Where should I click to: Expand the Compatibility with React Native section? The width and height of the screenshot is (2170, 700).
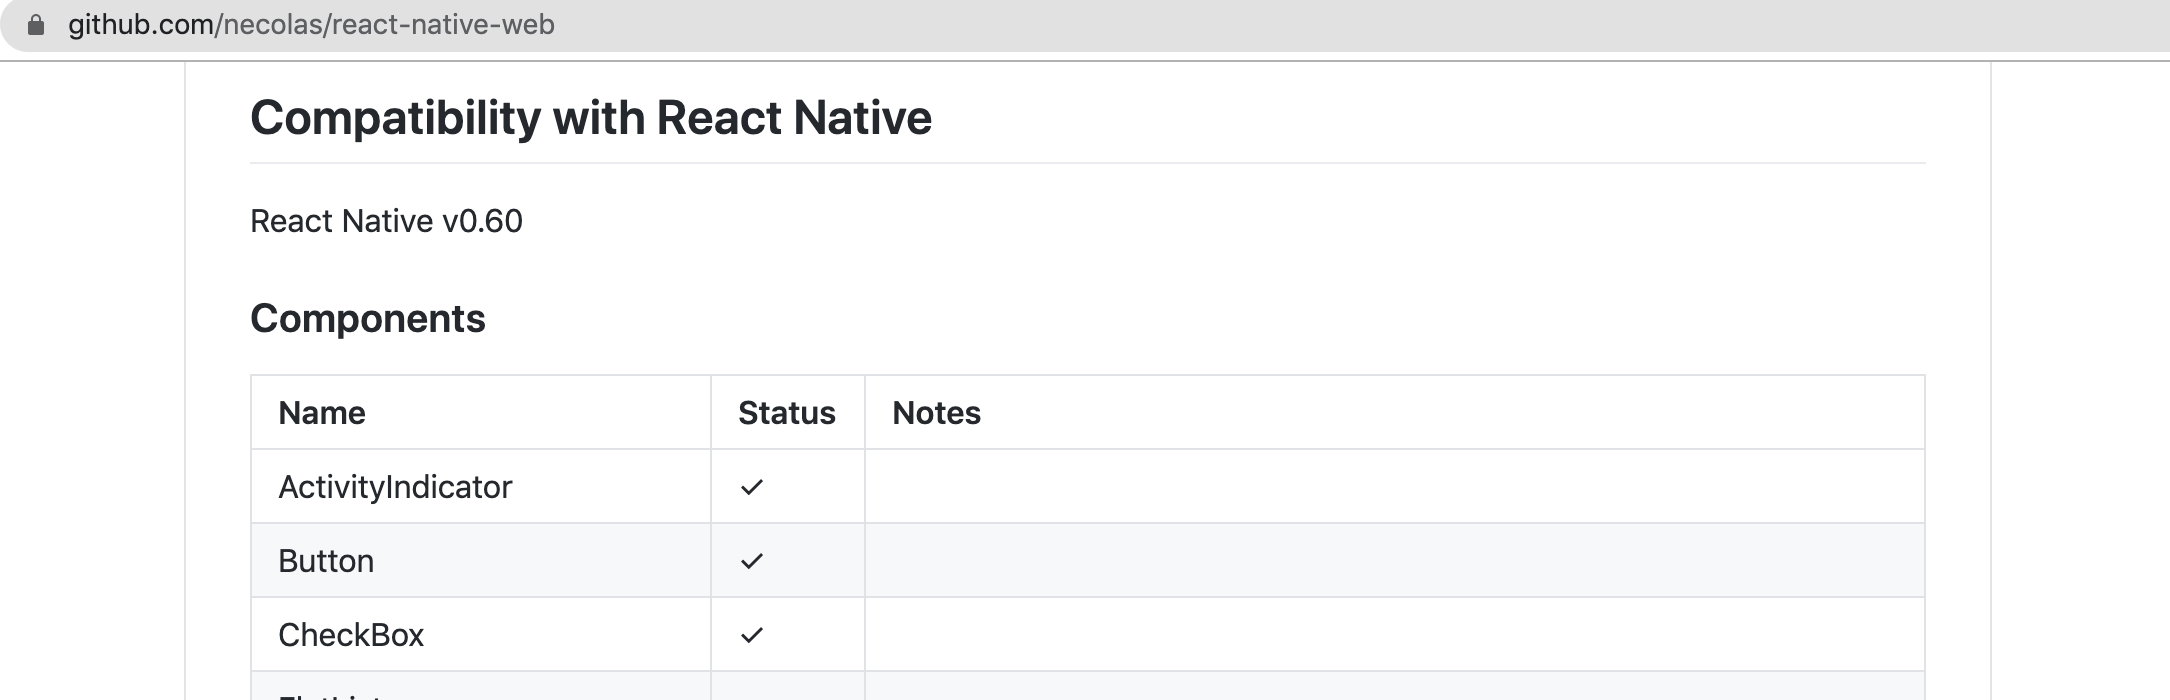coord(592,117)
